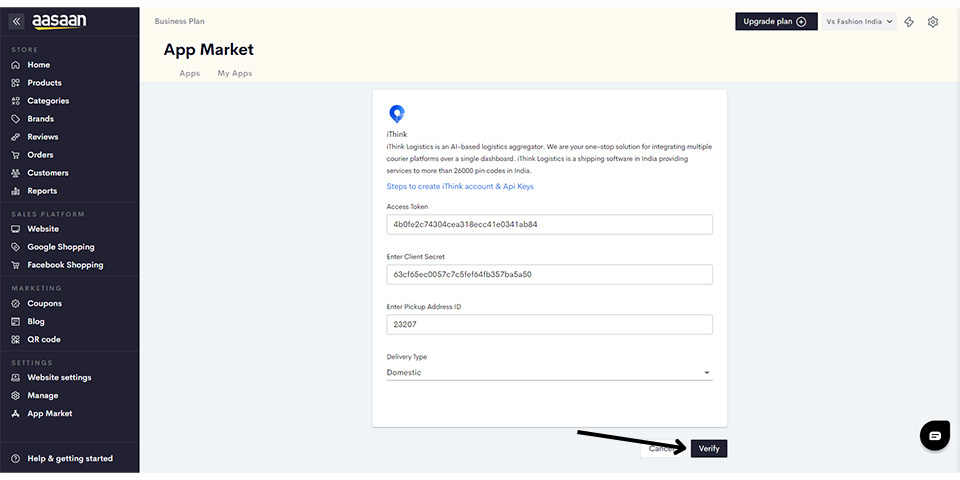Click the Reviews icon

click(16, 137)
